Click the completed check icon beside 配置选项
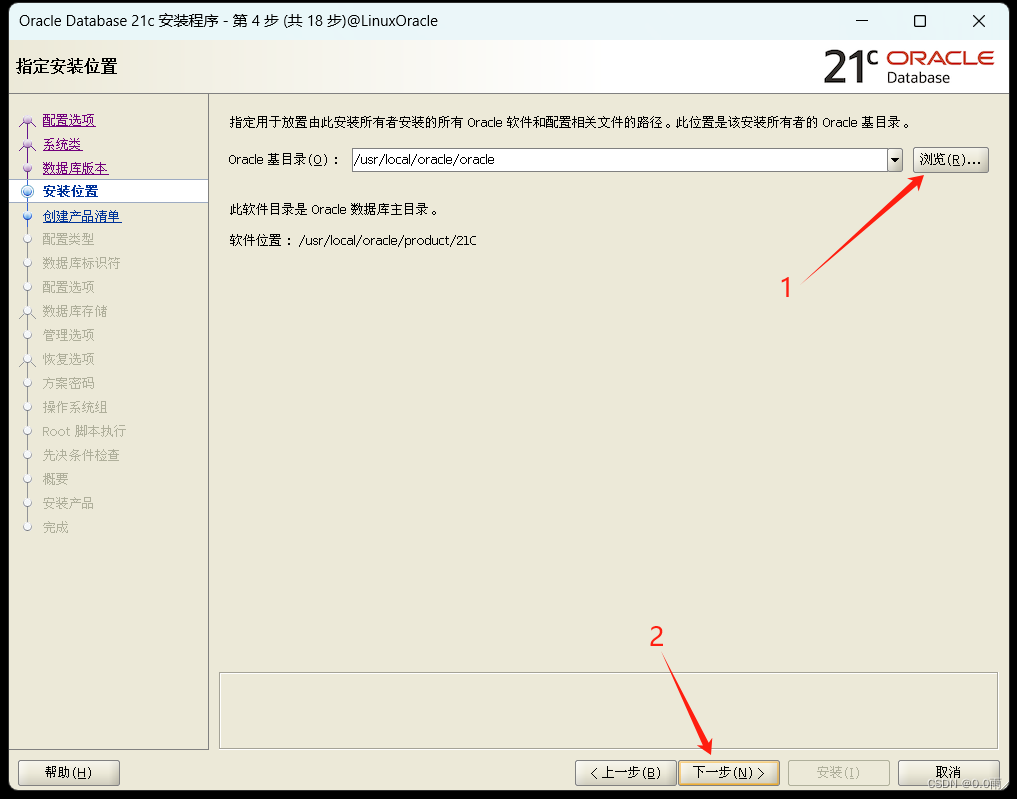 (26, 119)
